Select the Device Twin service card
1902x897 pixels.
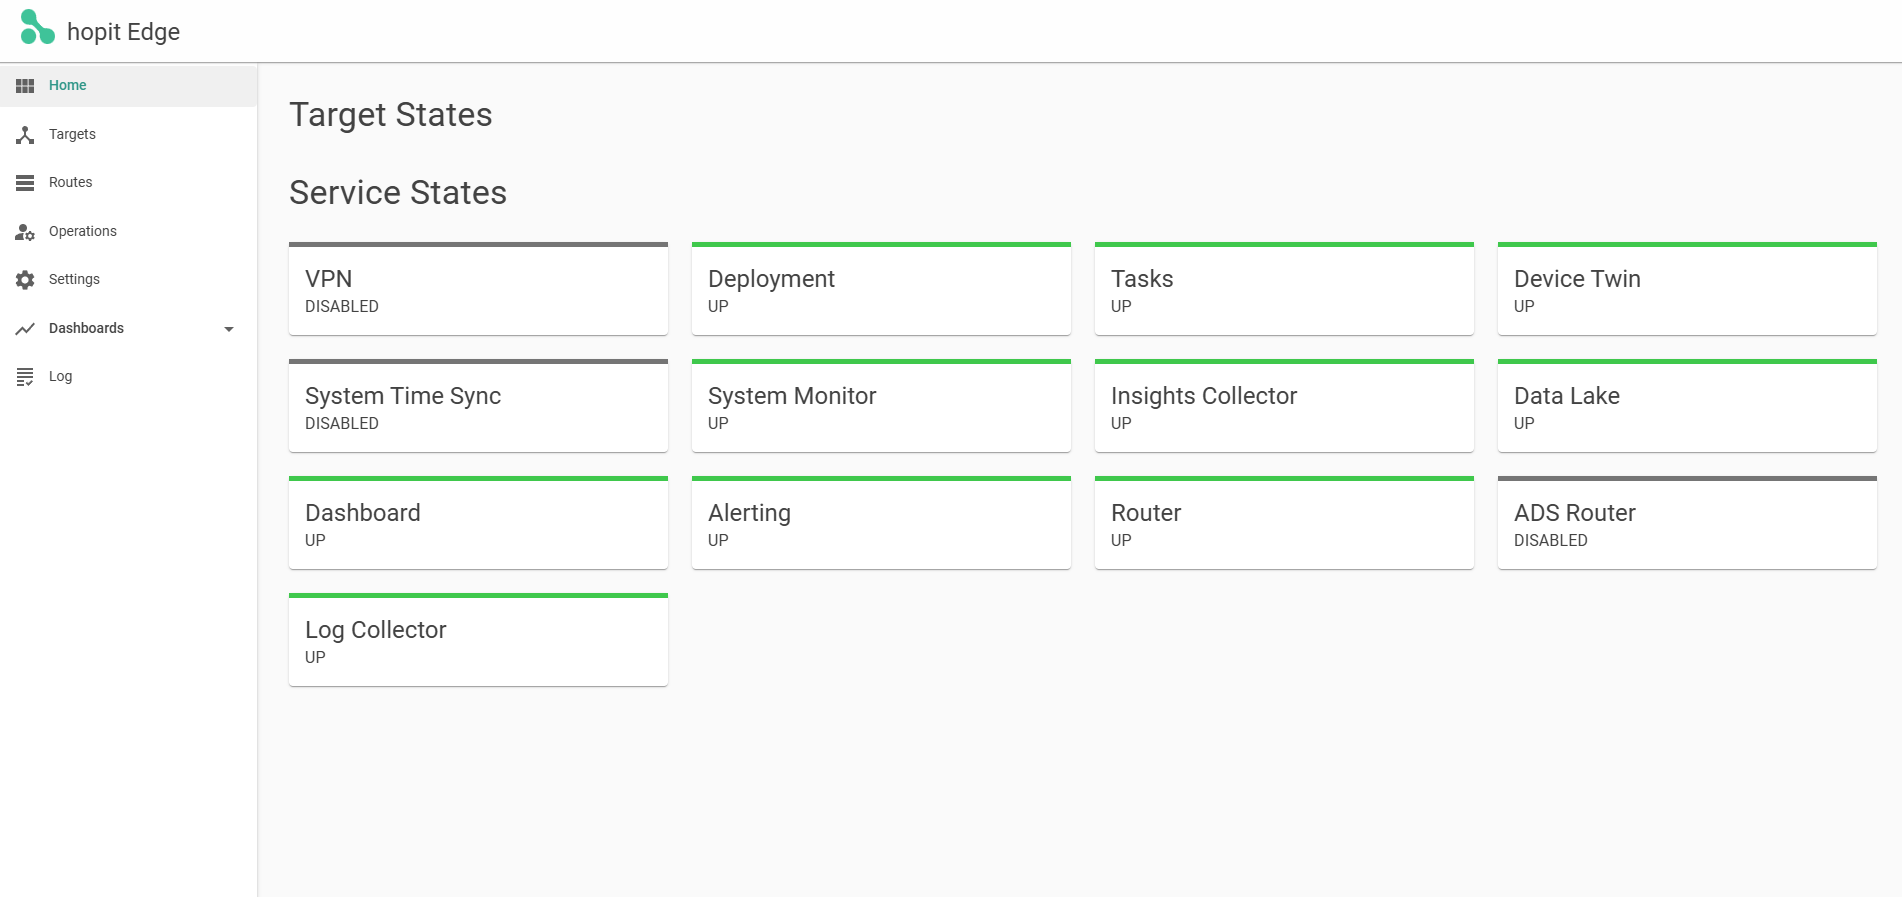[1686, 290]
